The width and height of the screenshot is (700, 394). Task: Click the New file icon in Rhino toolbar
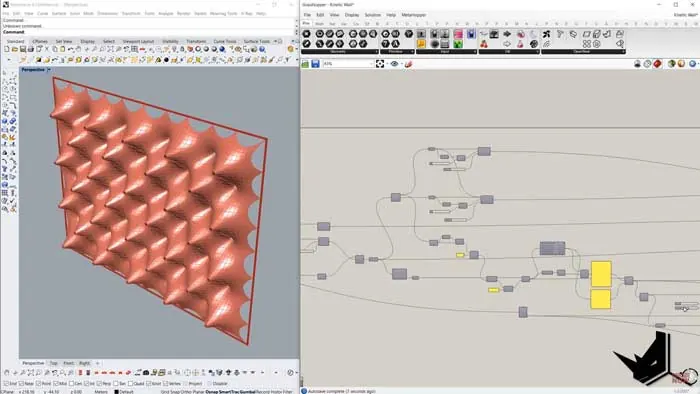[6, 49]
